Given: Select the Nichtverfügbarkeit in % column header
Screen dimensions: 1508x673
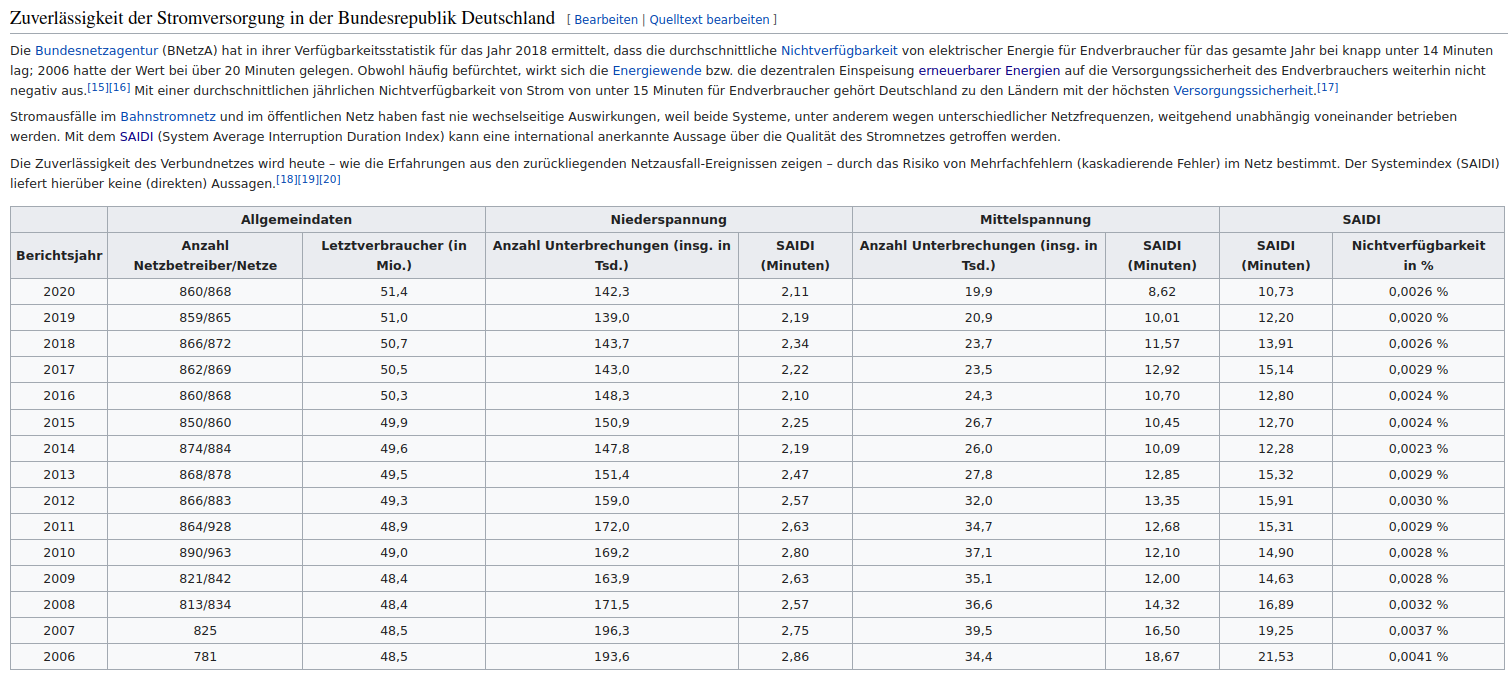Looking at the screenshot, I should (1417, 256).
